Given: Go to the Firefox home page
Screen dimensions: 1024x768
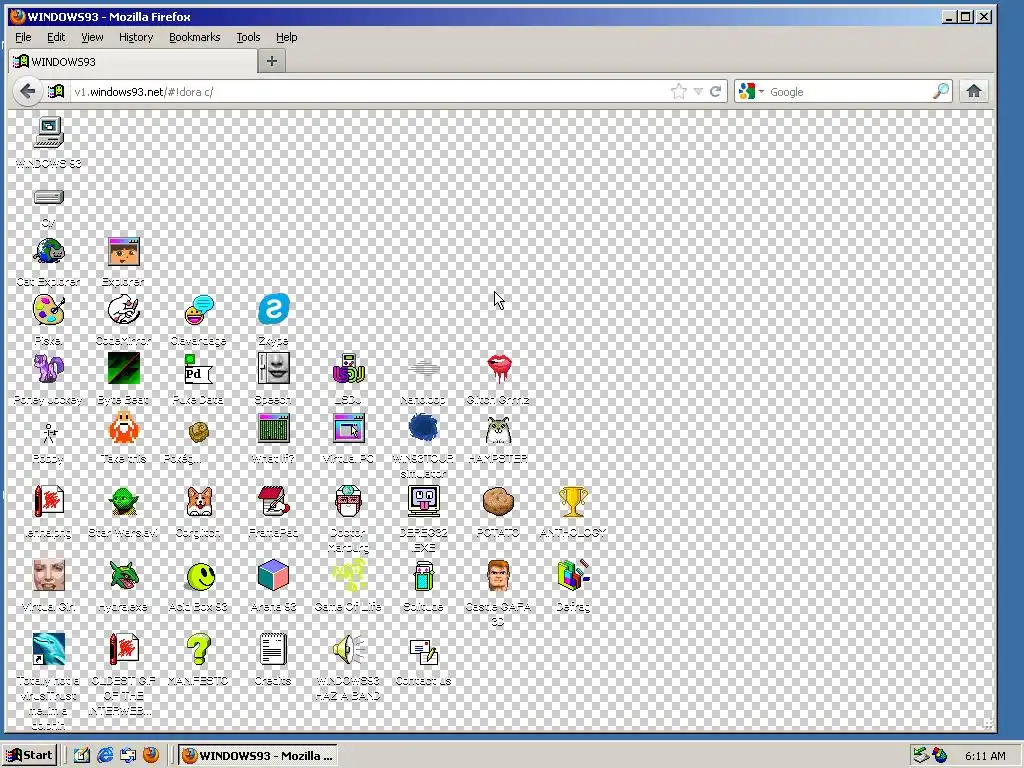Looking at the screenshot, I should coord(974,91).
